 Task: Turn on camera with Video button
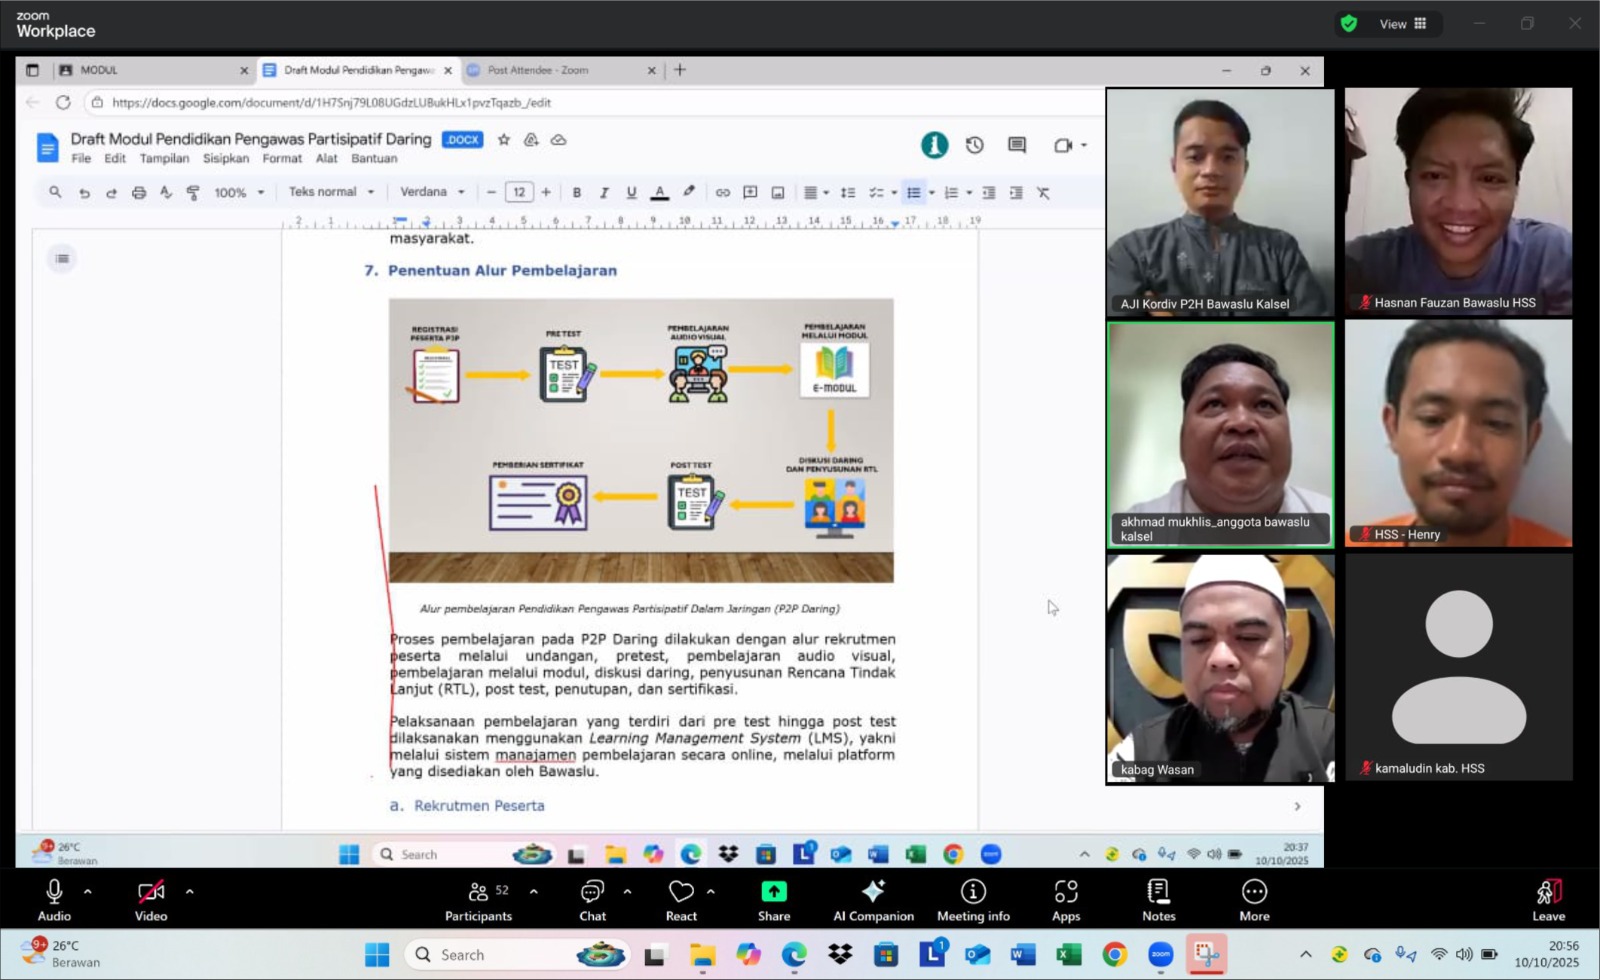click(151, 899)
